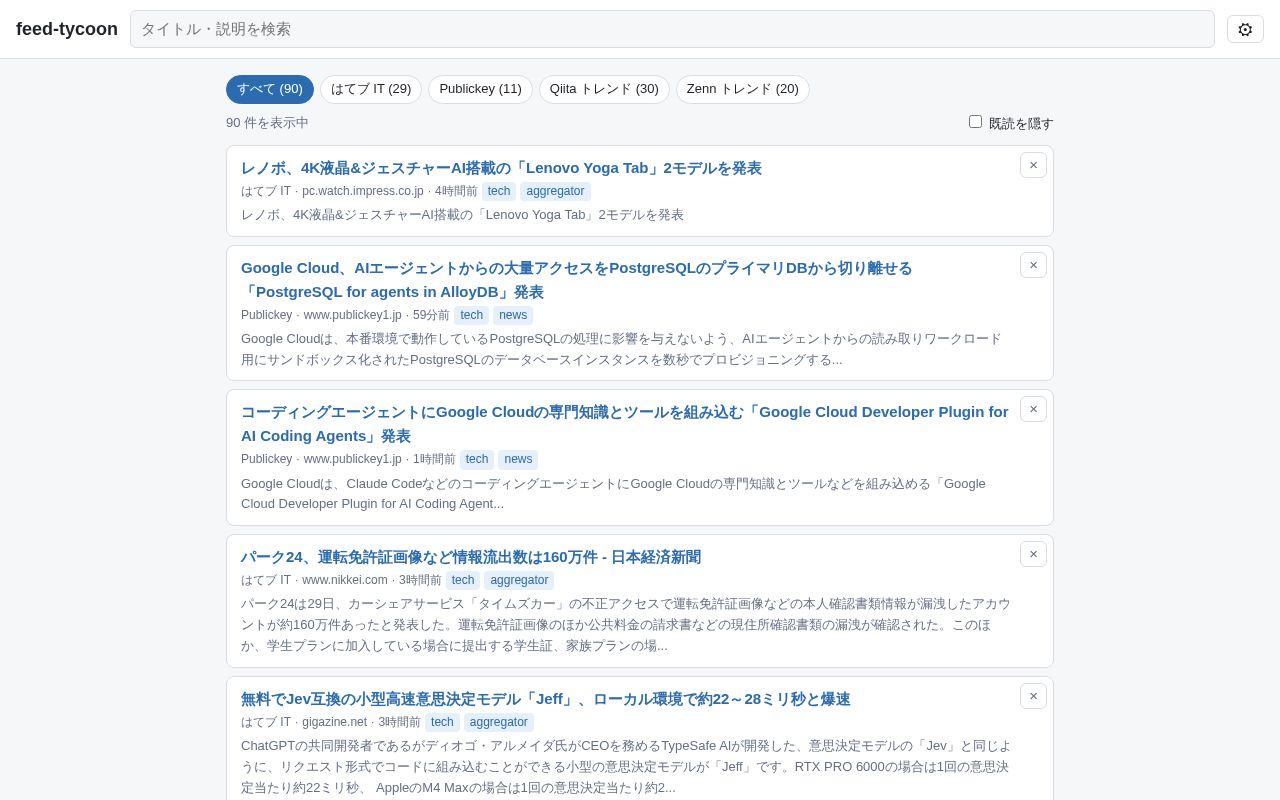This screenshot has height=800, width=1280.
Task: Click news tag on PostgreSQL article
Action: pyautogui.click(x=513, y=315)
